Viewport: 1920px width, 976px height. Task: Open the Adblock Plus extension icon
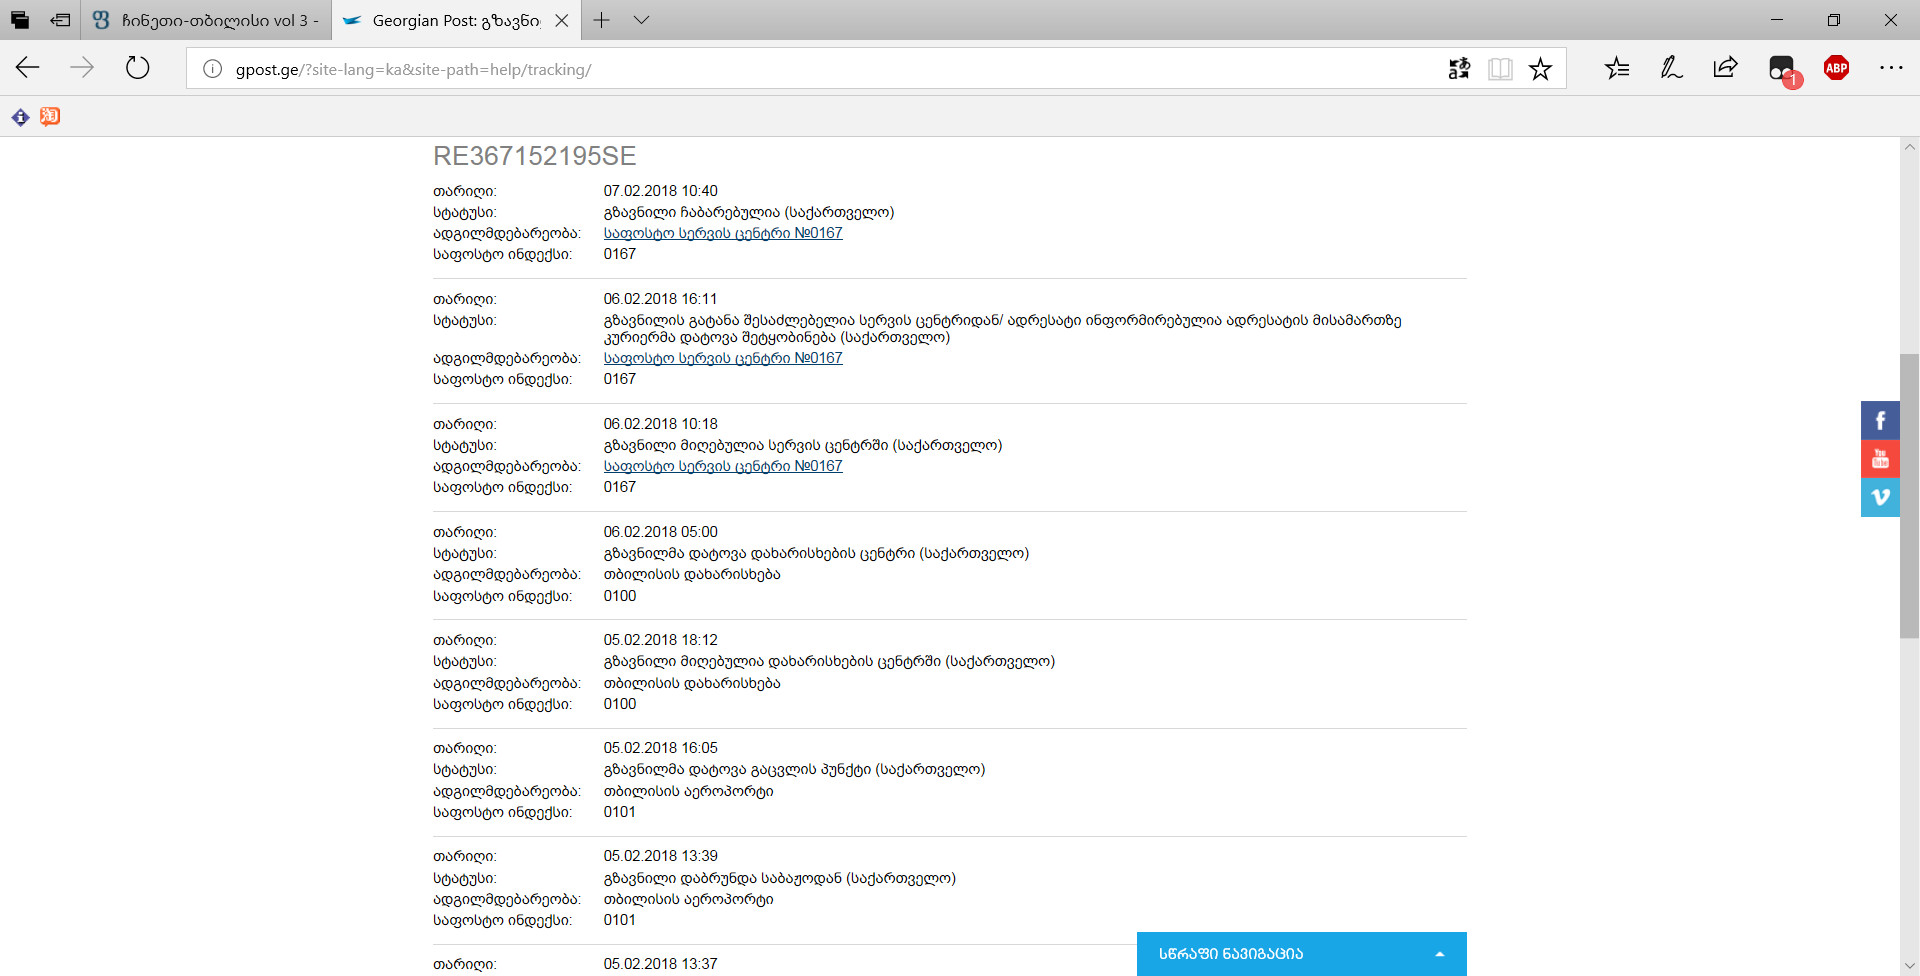point(1836,68)
